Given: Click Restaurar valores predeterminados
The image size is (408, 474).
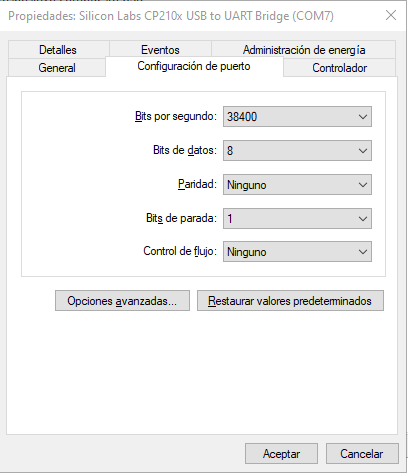Looking at the screenshot, I should point(290,301).
